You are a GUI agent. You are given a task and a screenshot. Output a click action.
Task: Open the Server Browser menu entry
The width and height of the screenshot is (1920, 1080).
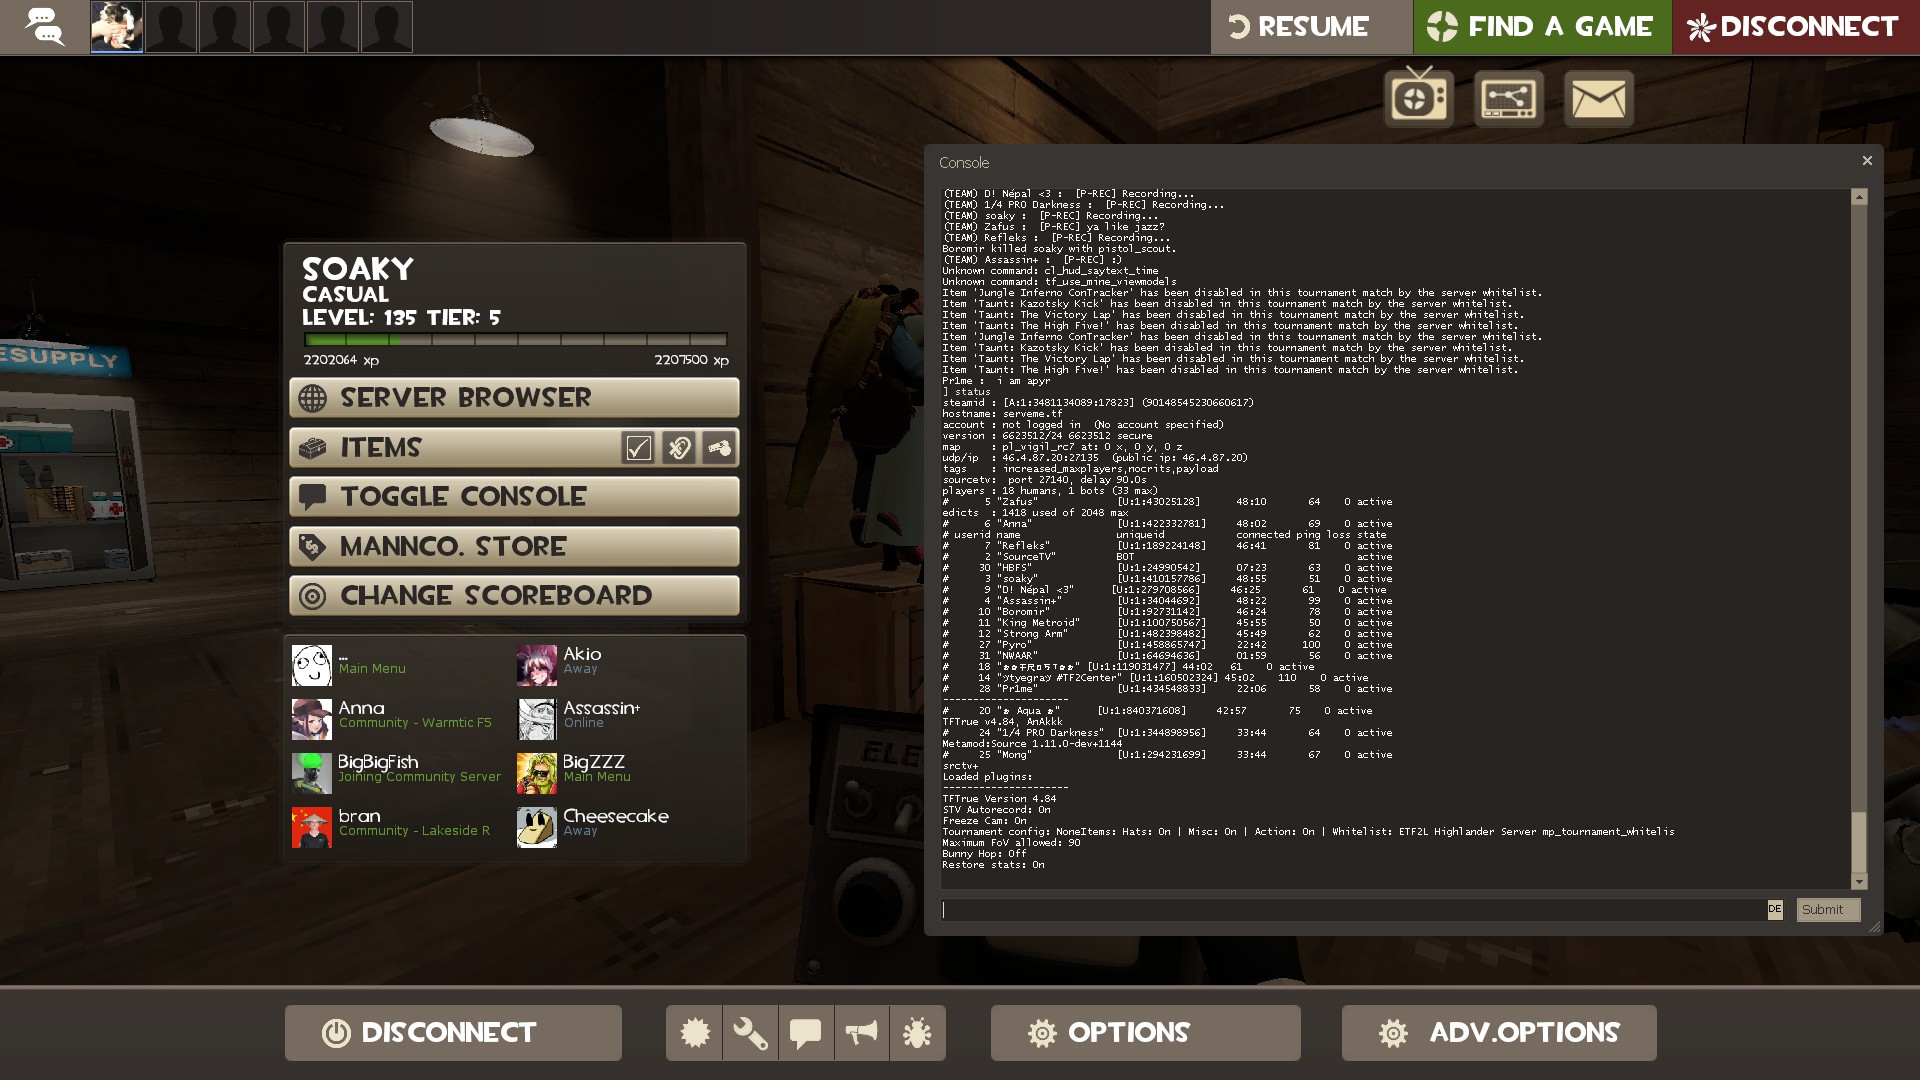pyautogui.click(x=514, y=398)
